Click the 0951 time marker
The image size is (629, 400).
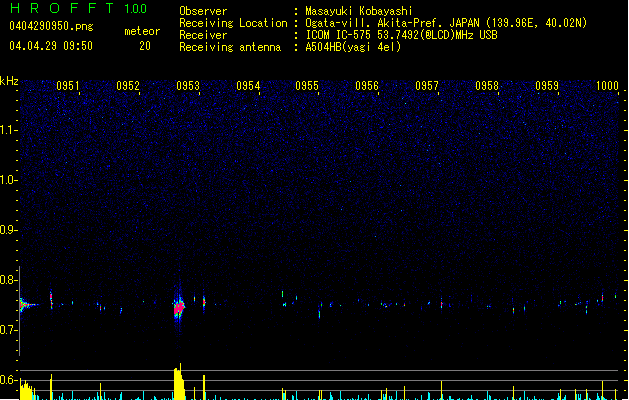[67, 85]
